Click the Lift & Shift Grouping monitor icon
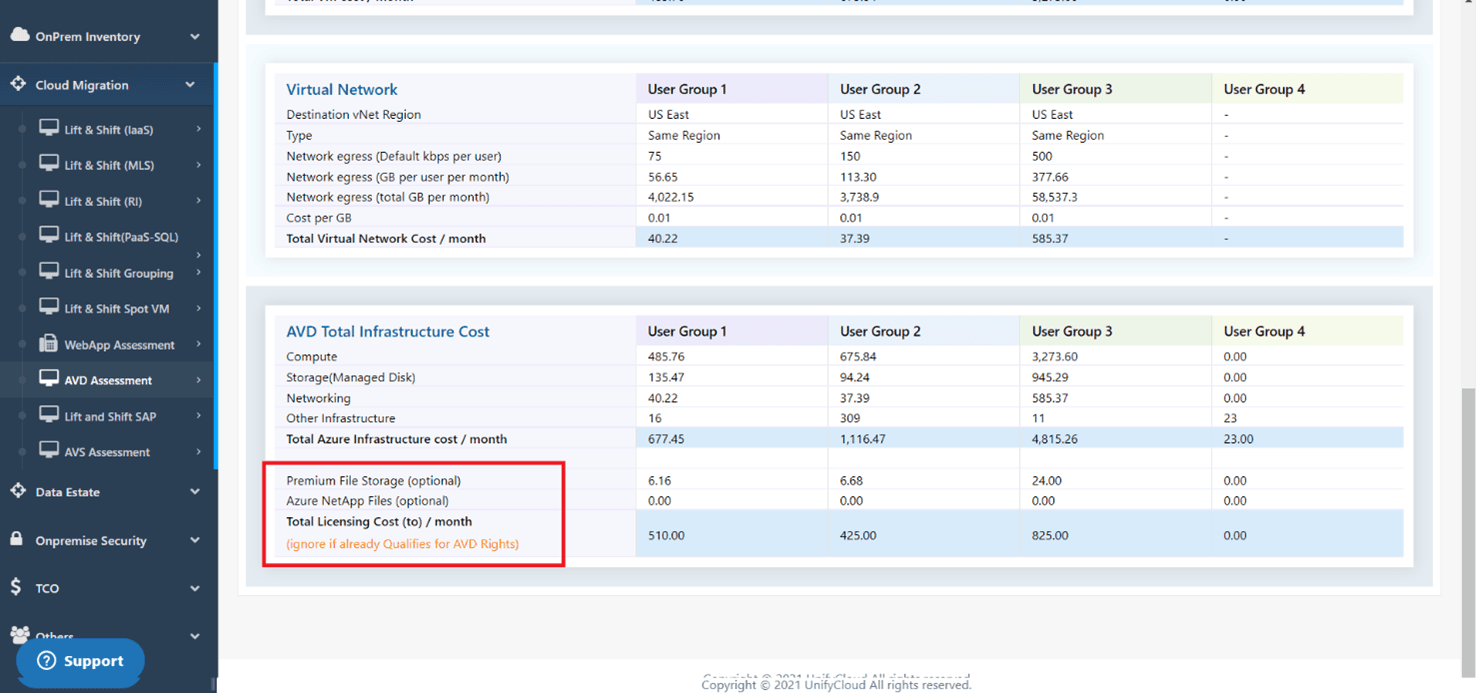1476x693 pixels. [49, 272]
